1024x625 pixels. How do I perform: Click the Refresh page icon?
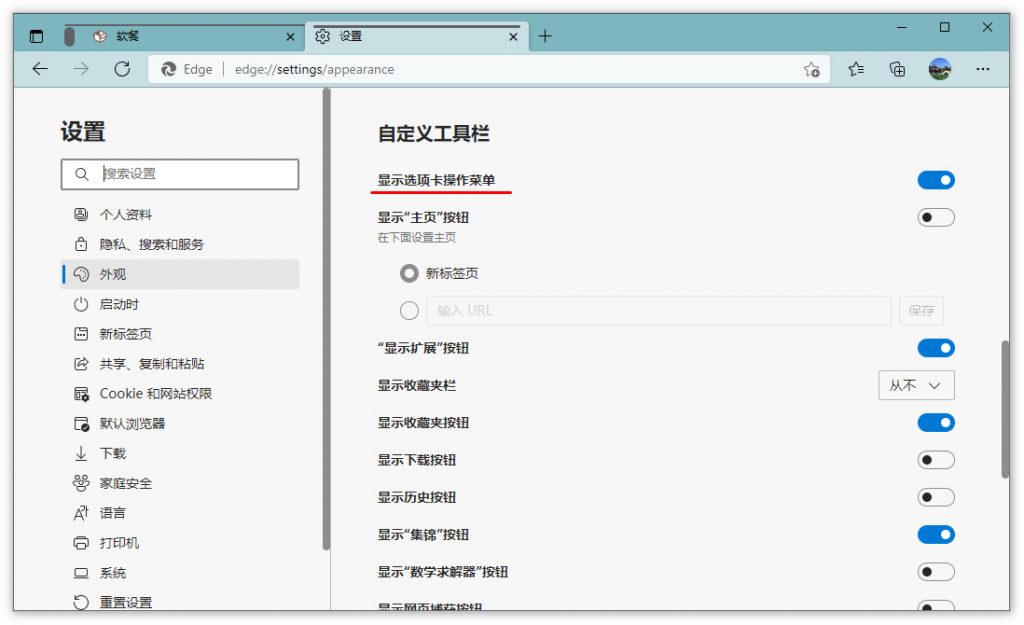tap(122, 69)
